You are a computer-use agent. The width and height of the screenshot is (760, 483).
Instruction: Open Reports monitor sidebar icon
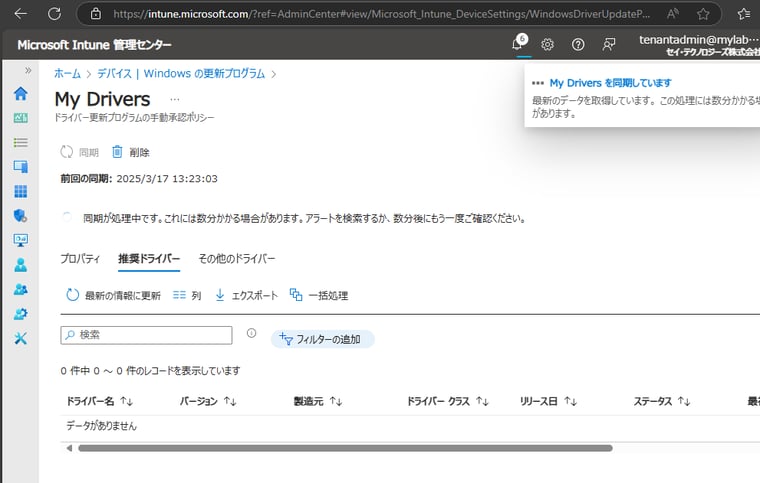click(20, 240)
